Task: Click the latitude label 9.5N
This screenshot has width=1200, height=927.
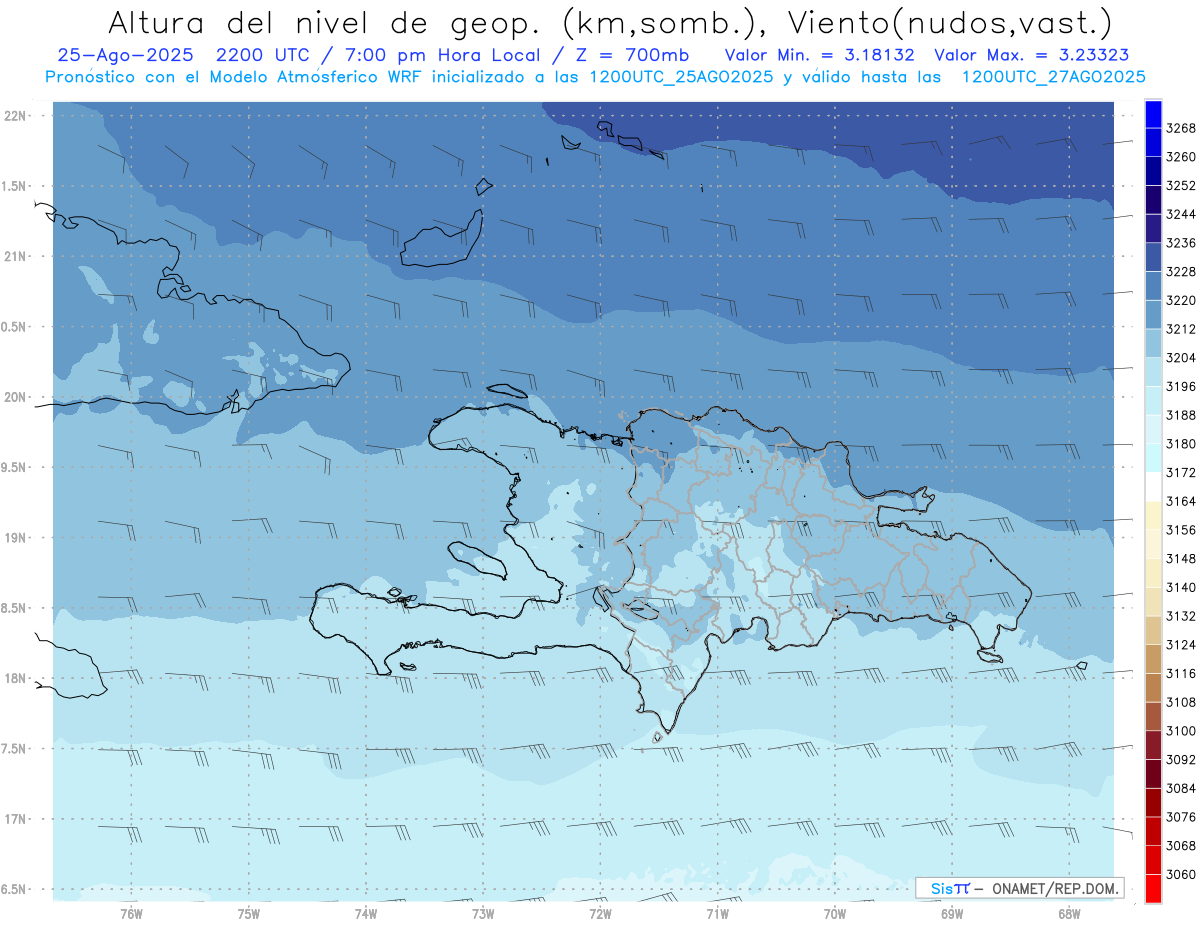Action: click(14, 467)
